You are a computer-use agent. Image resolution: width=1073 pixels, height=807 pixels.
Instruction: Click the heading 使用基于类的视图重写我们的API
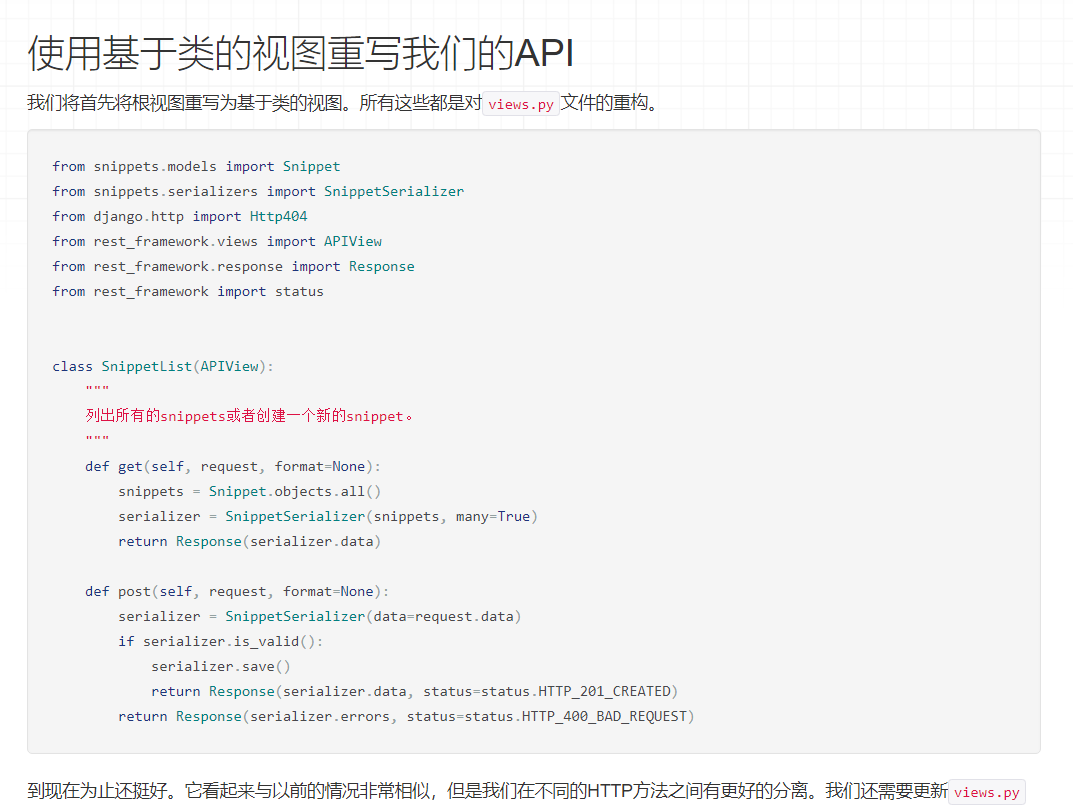click(x=300, y=53)
